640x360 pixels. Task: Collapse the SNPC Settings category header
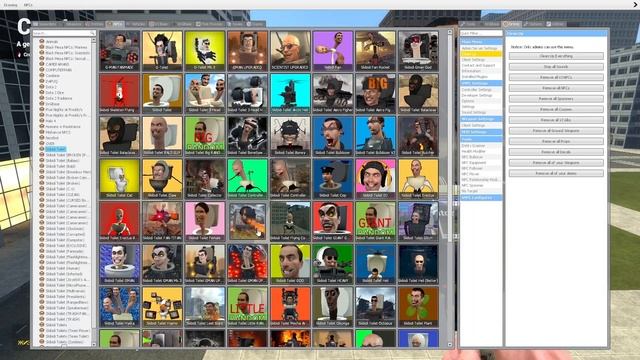tap(481, 83)
